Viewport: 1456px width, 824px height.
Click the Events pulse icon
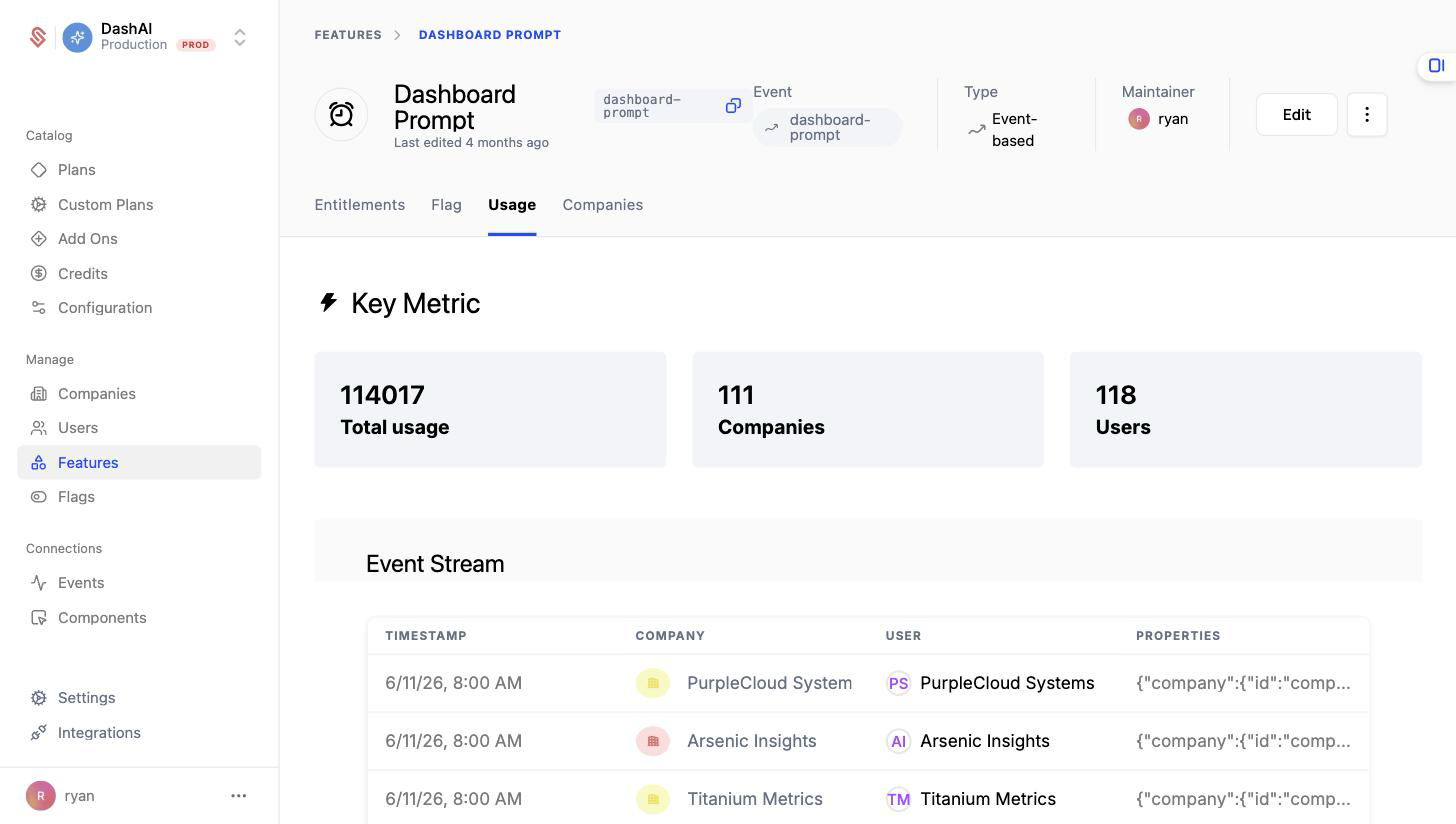coord(39,583)
